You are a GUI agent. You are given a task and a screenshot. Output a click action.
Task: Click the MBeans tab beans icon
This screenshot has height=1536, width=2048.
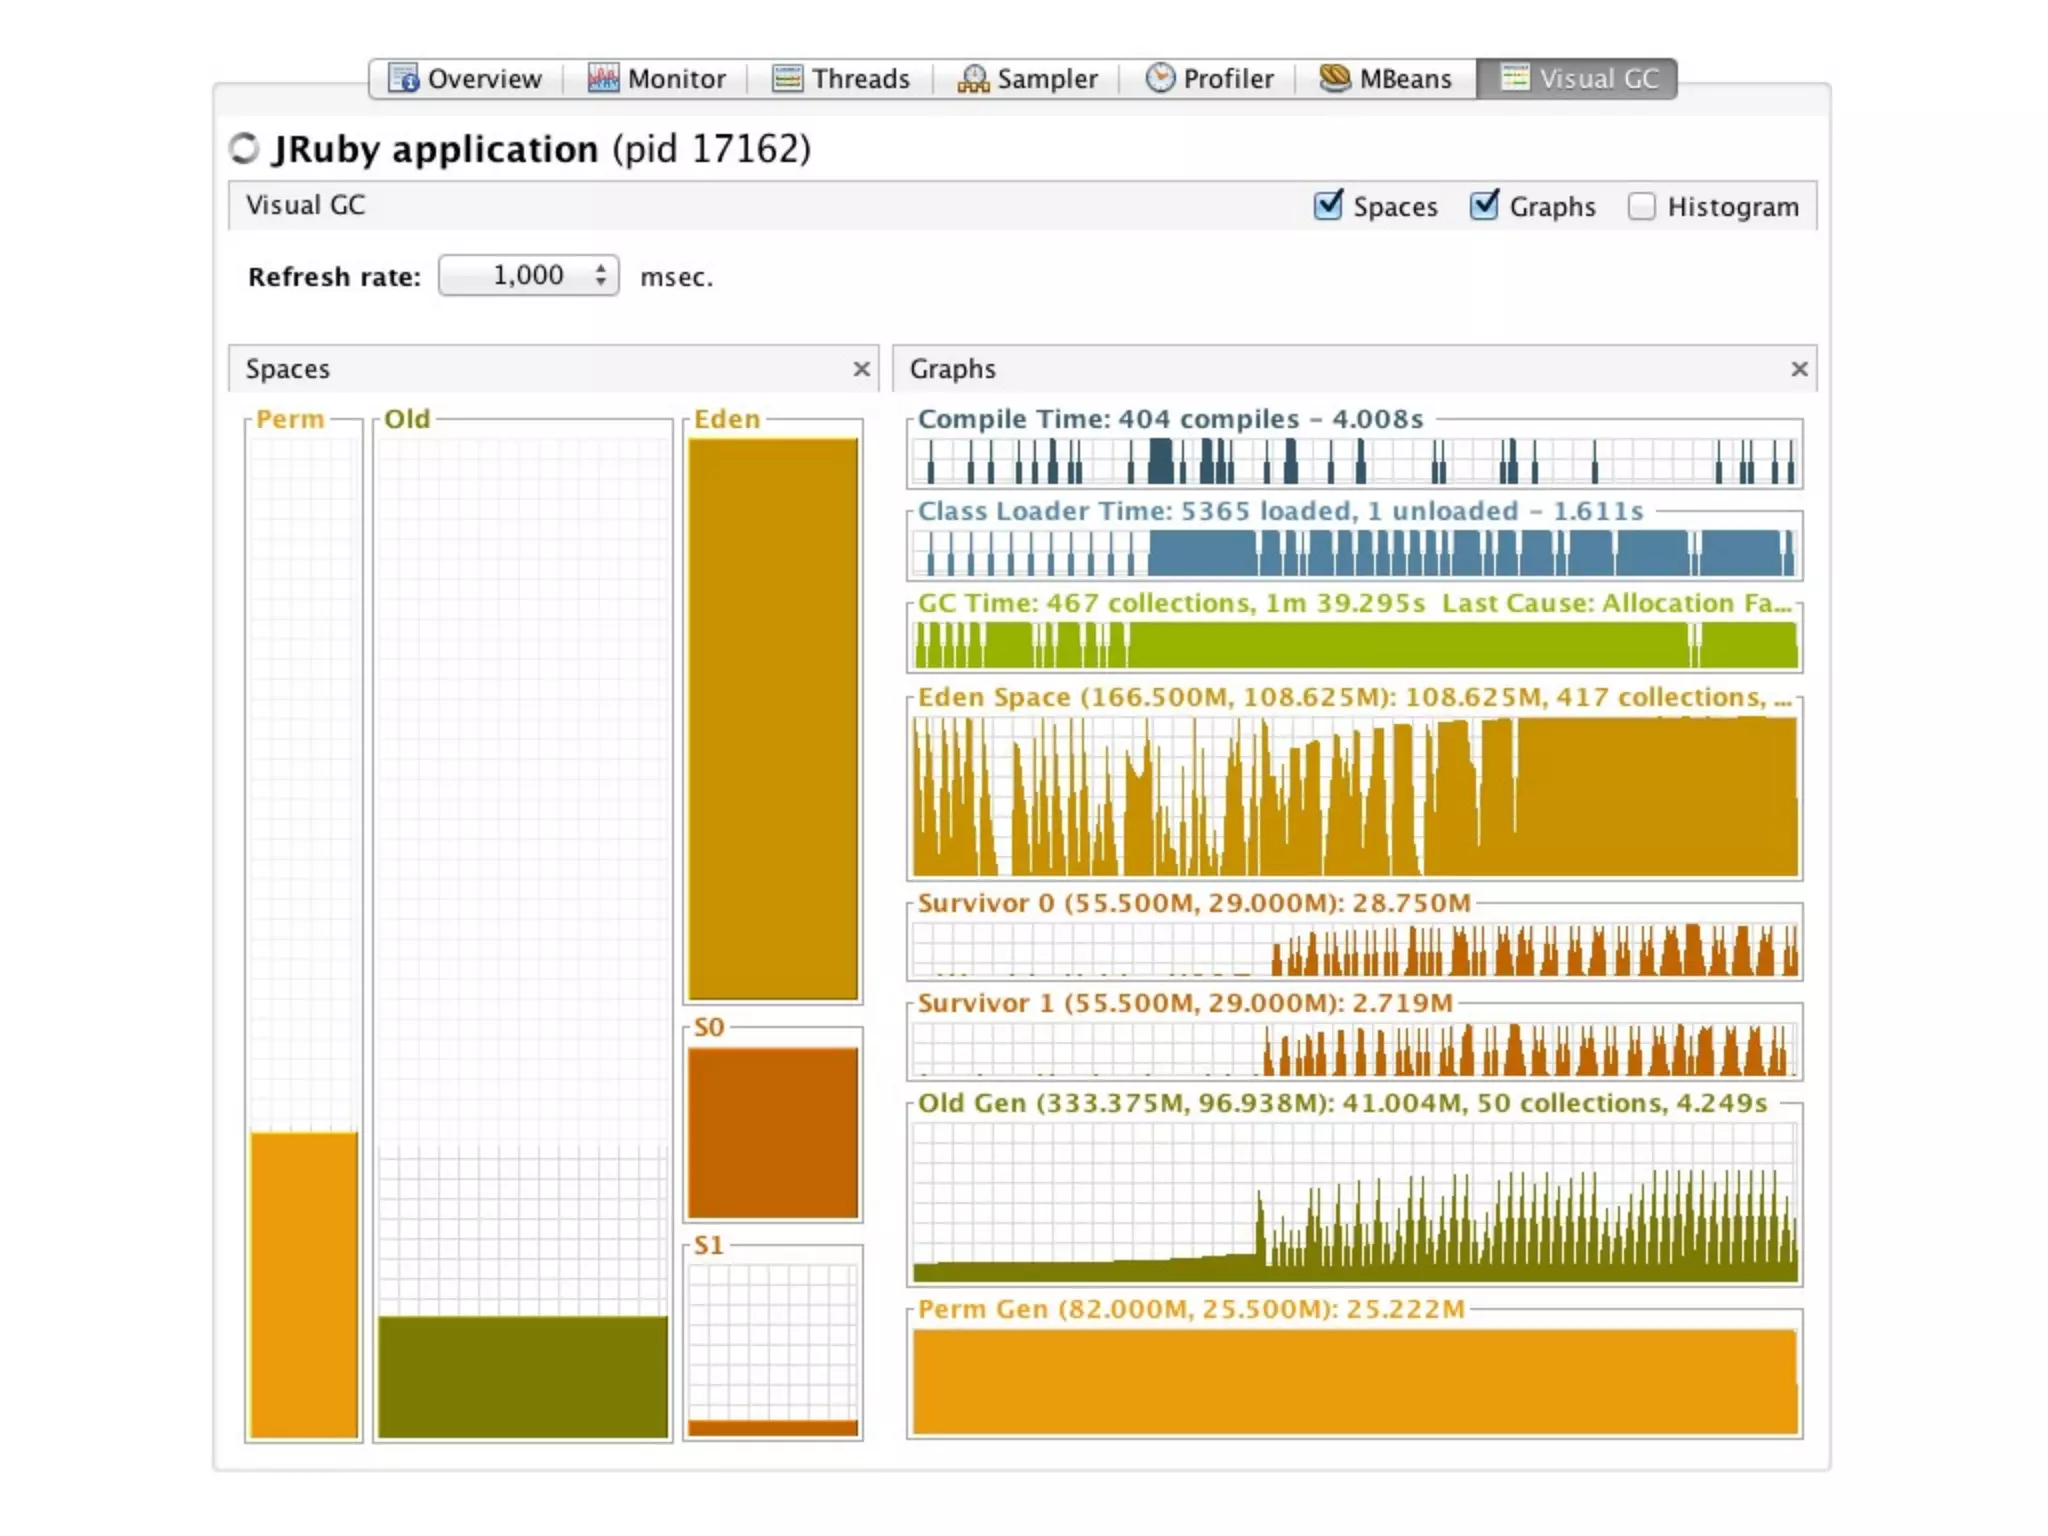[x=1334, y=78]
